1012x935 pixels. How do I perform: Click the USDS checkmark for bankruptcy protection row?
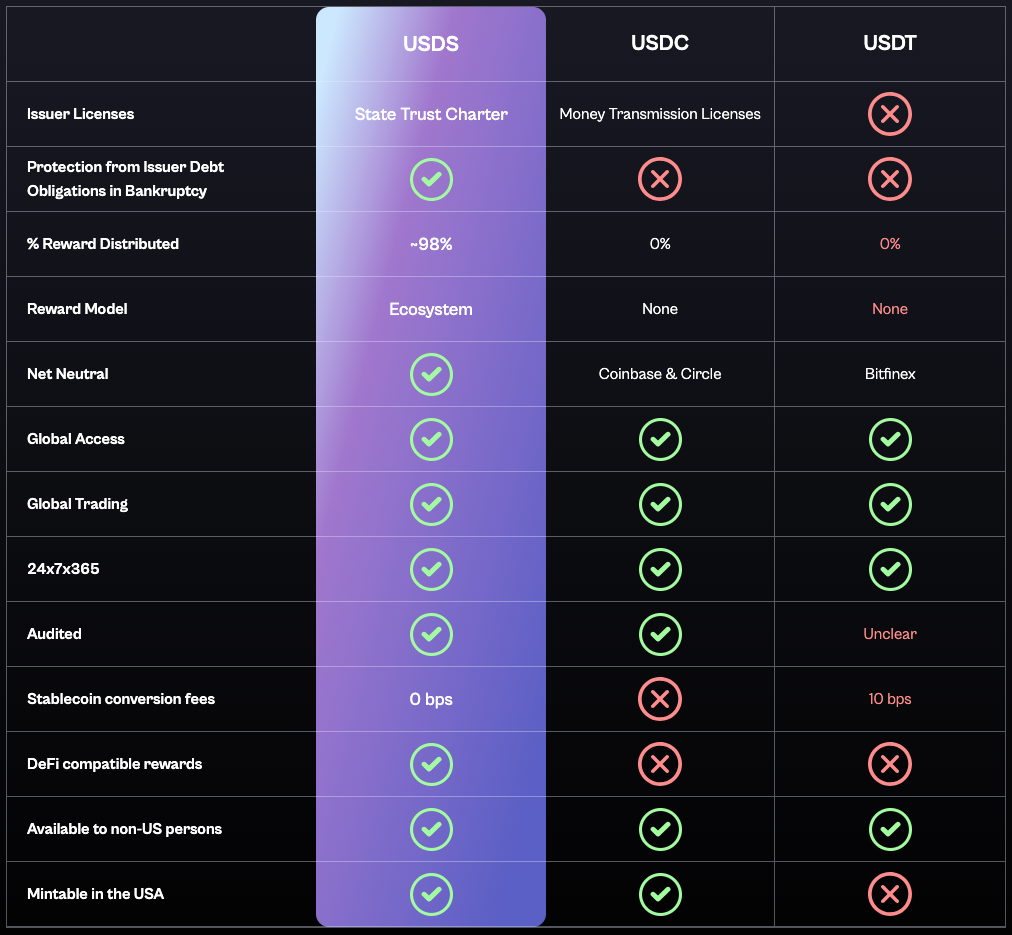point(431,179)
